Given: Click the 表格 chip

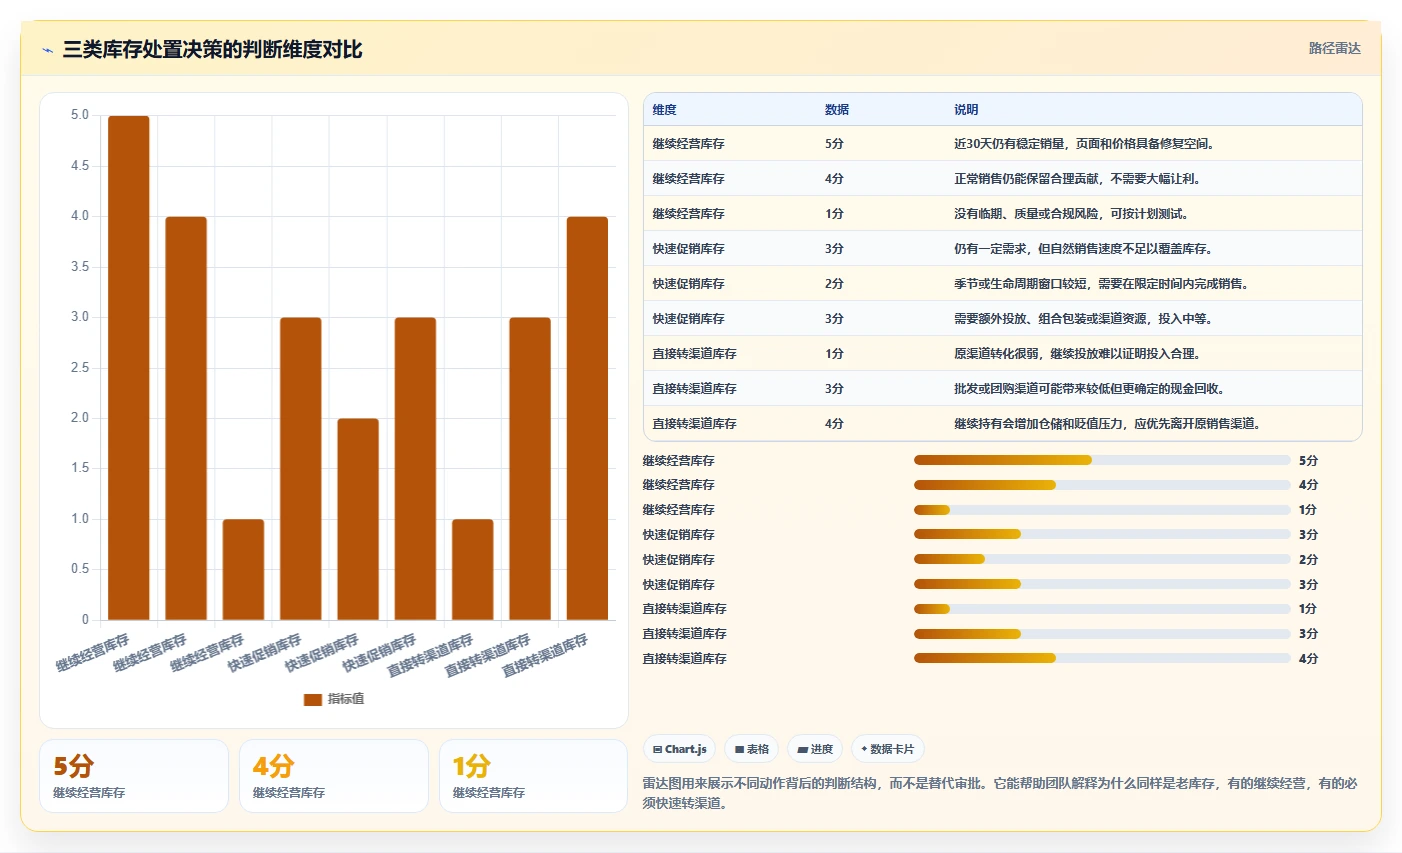Looking at the screenshot, I should tap(752, 749).
